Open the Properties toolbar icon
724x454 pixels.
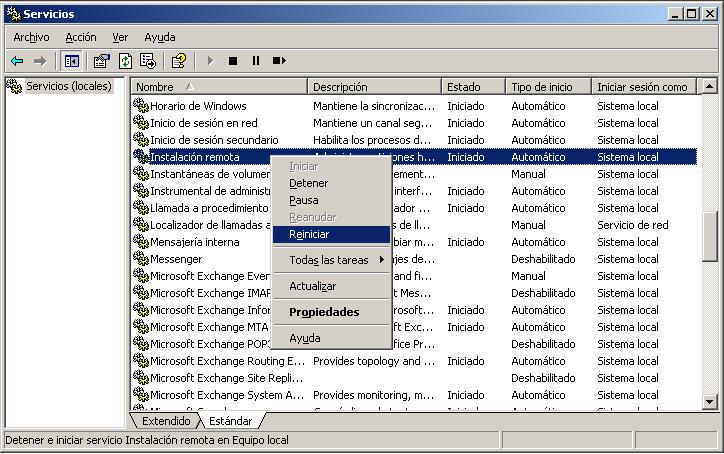102,61
